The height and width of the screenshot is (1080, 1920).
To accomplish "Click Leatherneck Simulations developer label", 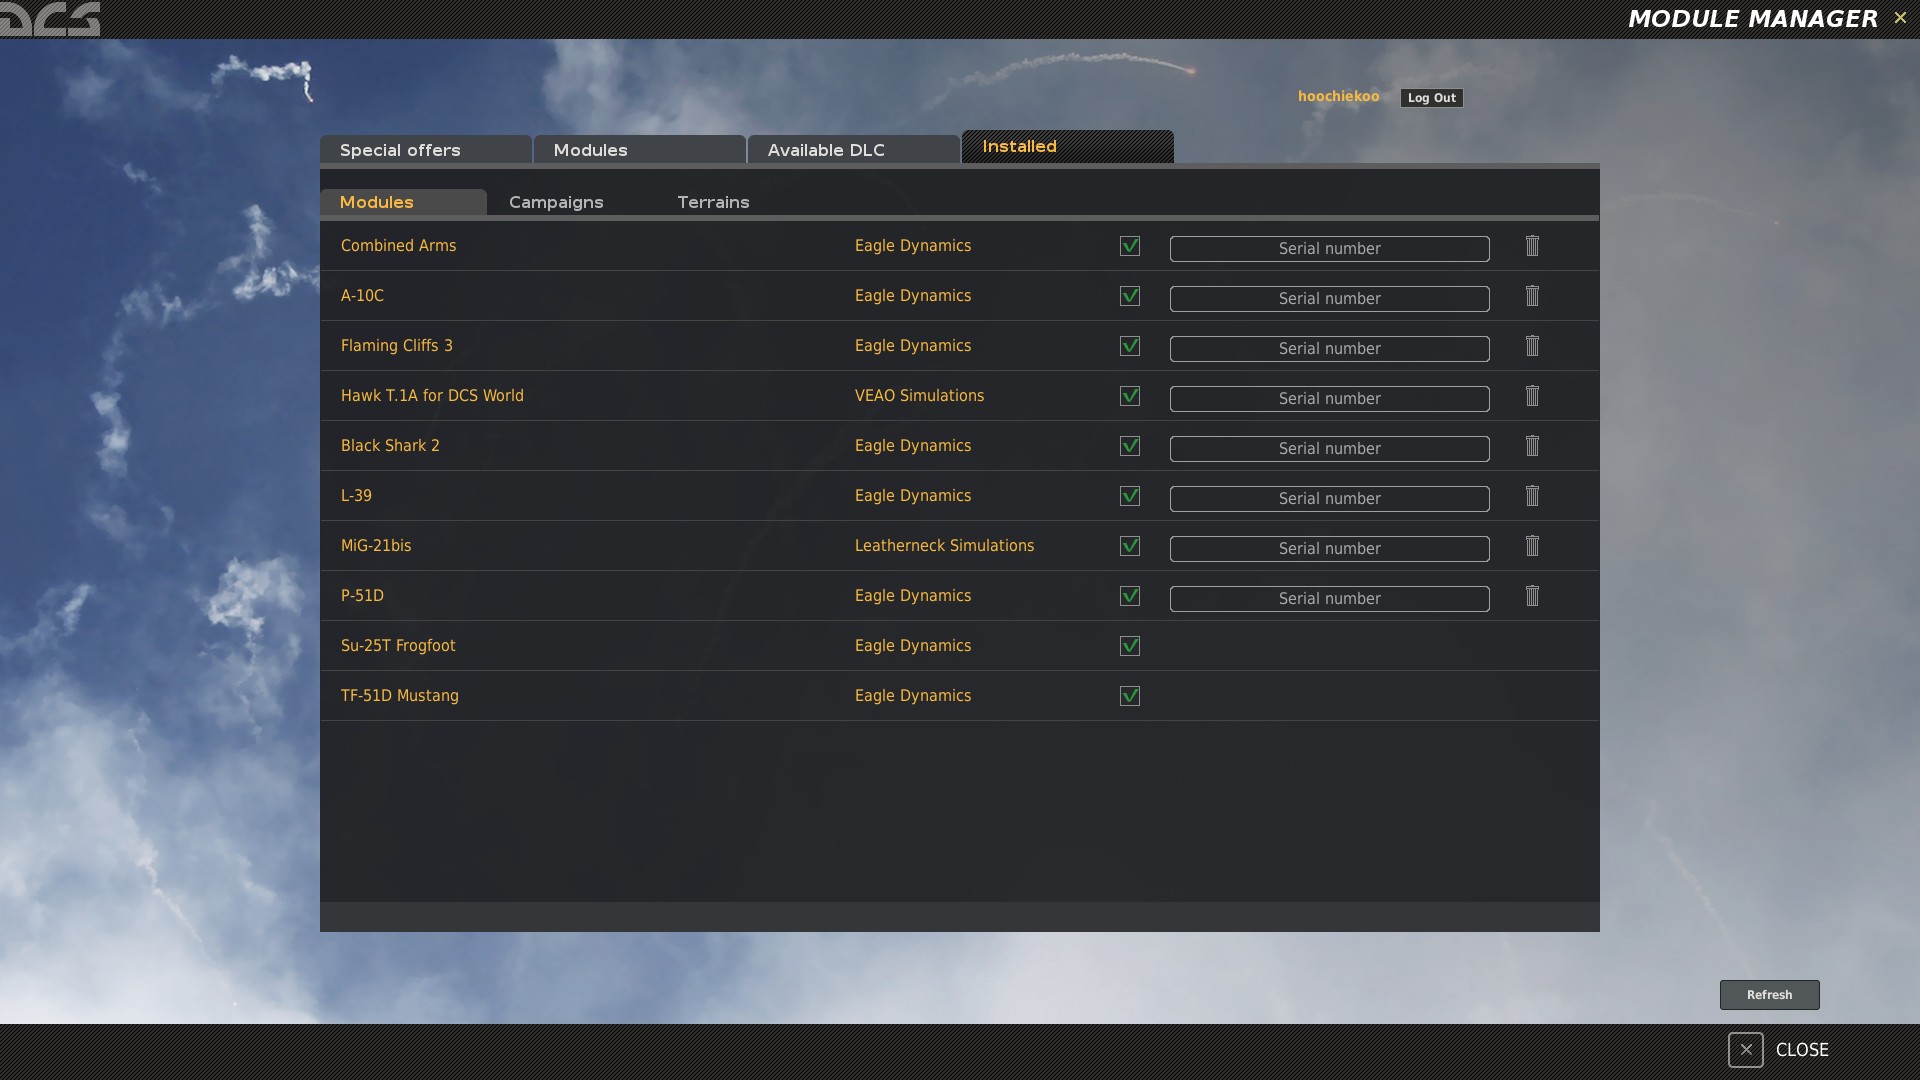I will [x=944, y=546].
